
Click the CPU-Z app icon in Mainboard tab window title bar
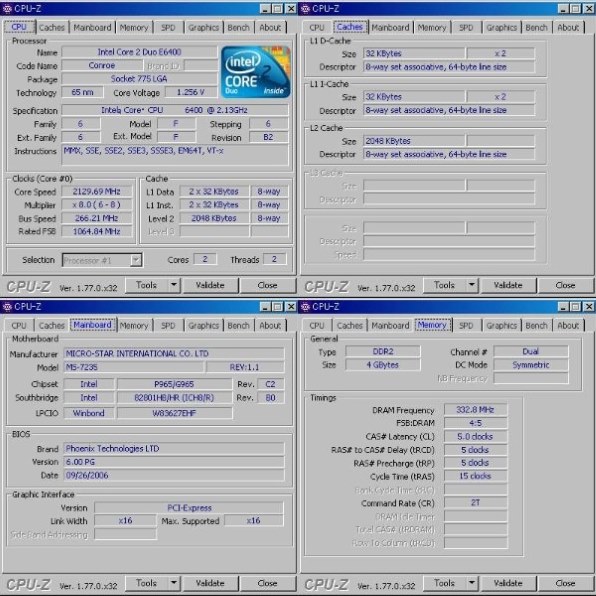pos(7,307)
